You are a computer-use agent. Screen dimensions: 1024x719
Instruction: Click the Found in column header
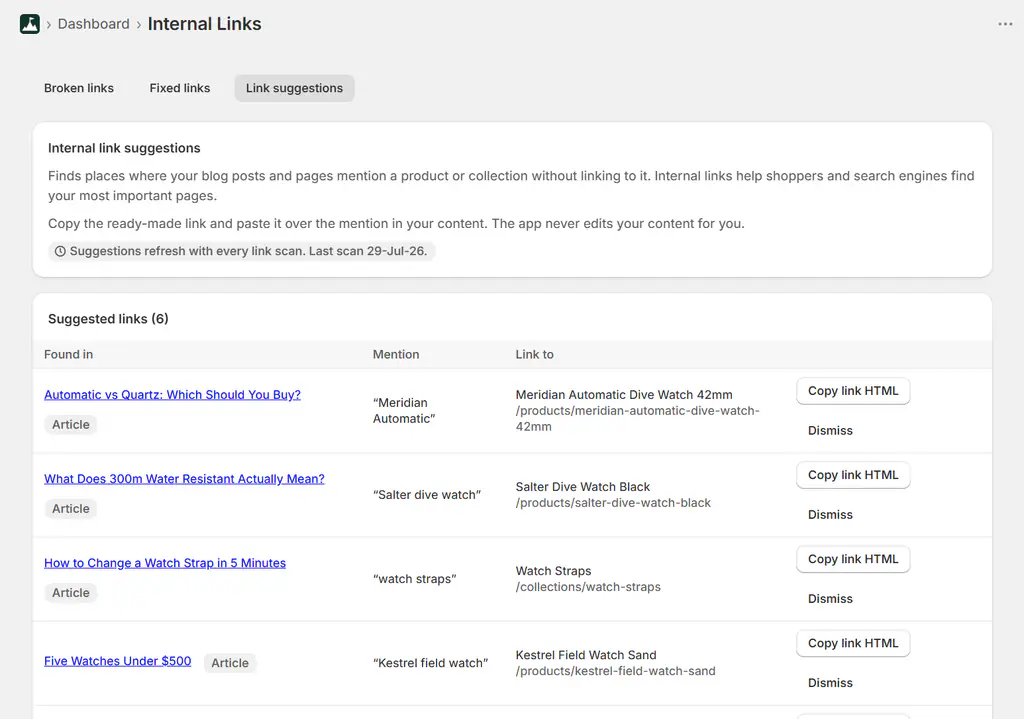(x=69, y=355)
